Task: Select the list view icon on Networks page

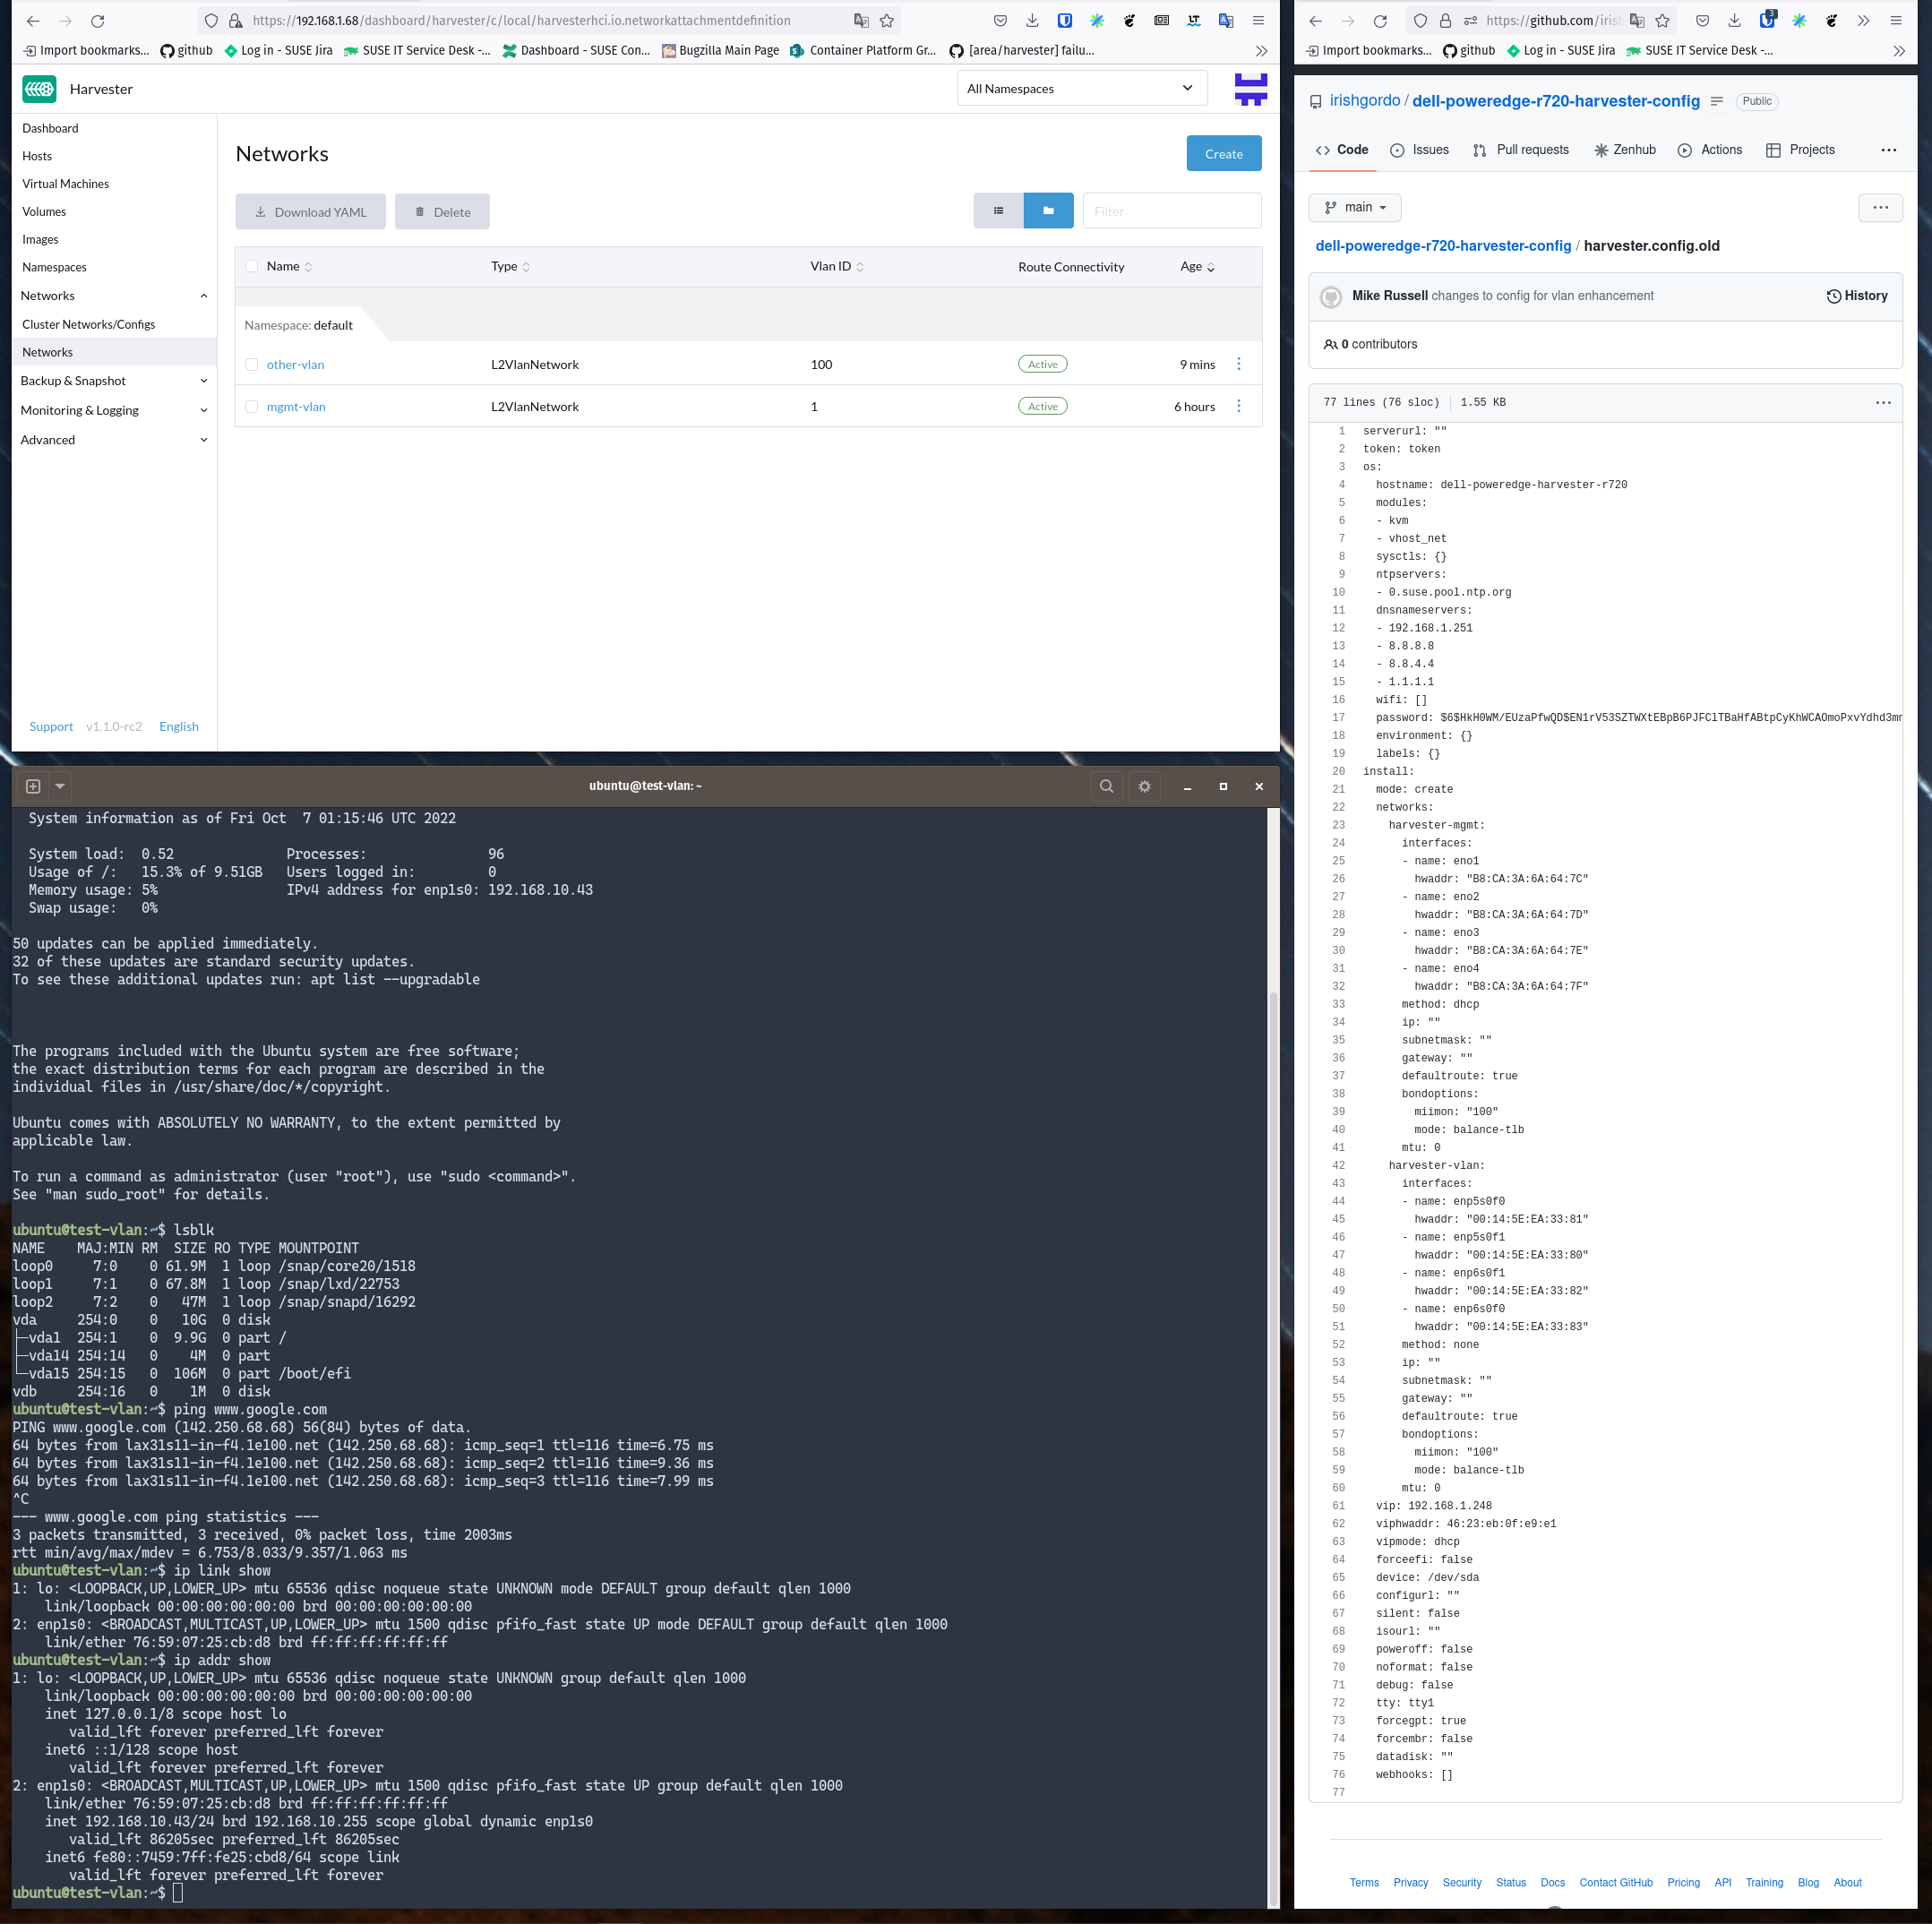Action: pos(998,210)
